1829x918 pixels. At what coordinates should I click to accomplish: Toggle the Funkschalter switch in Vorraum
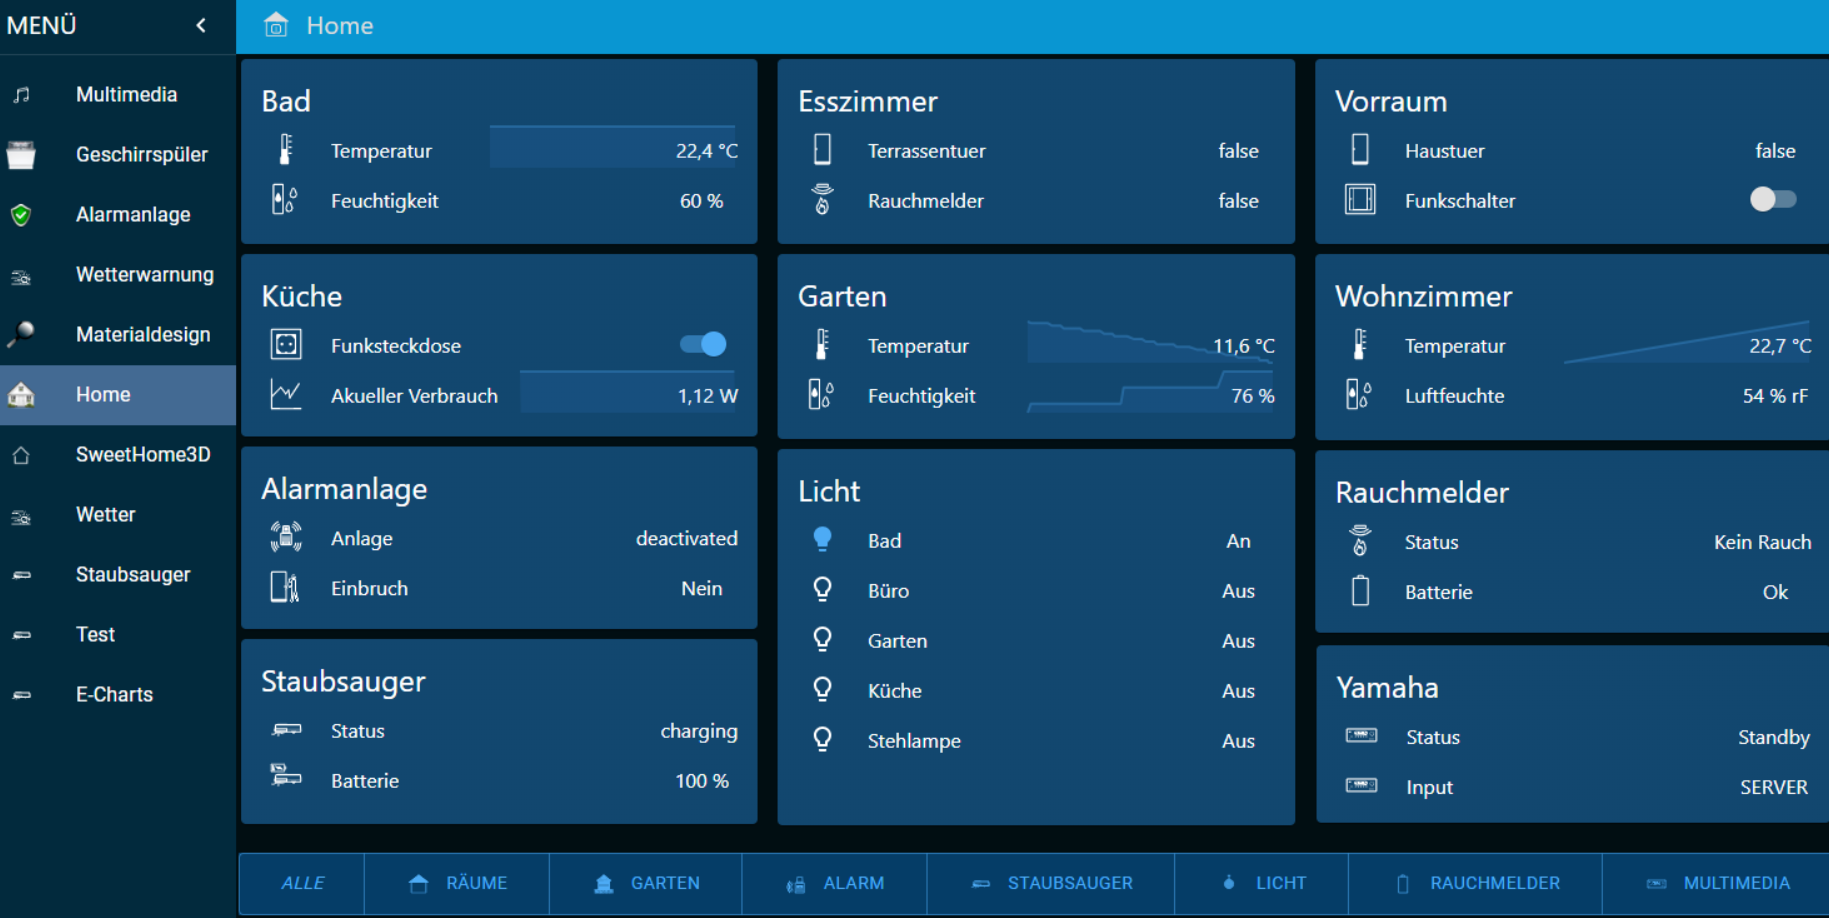click(x=1773, y=199)
